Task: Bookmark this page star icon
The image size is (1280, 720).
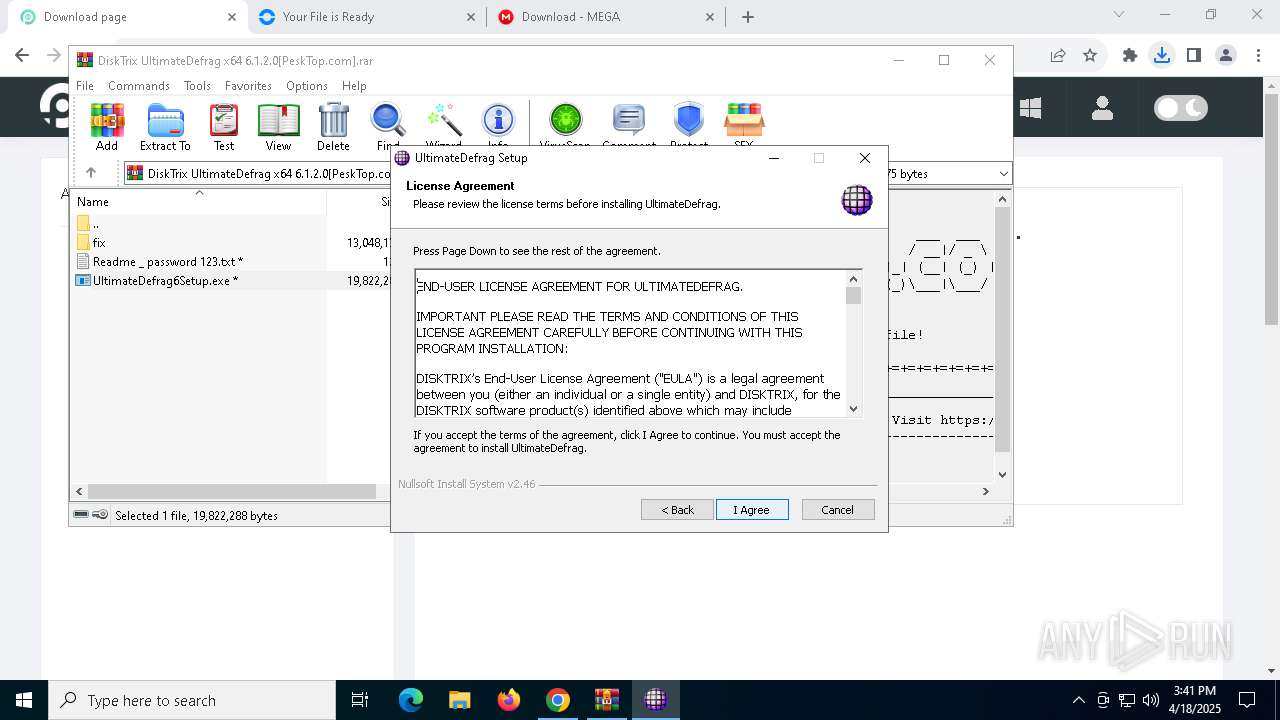Action: click(x=1090, y=55)
